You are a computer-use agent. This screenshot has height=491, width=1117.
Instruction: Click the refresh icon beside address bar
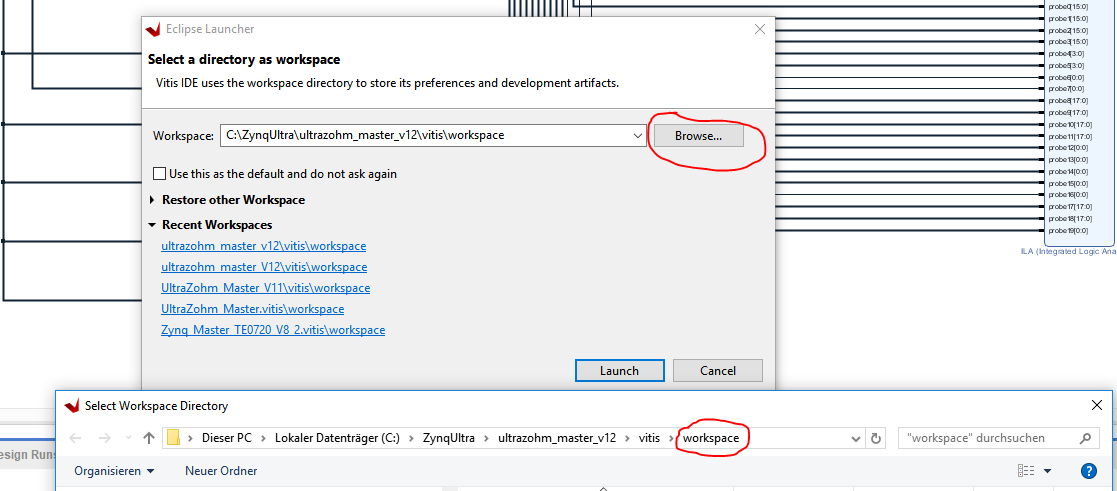(877, 438)
